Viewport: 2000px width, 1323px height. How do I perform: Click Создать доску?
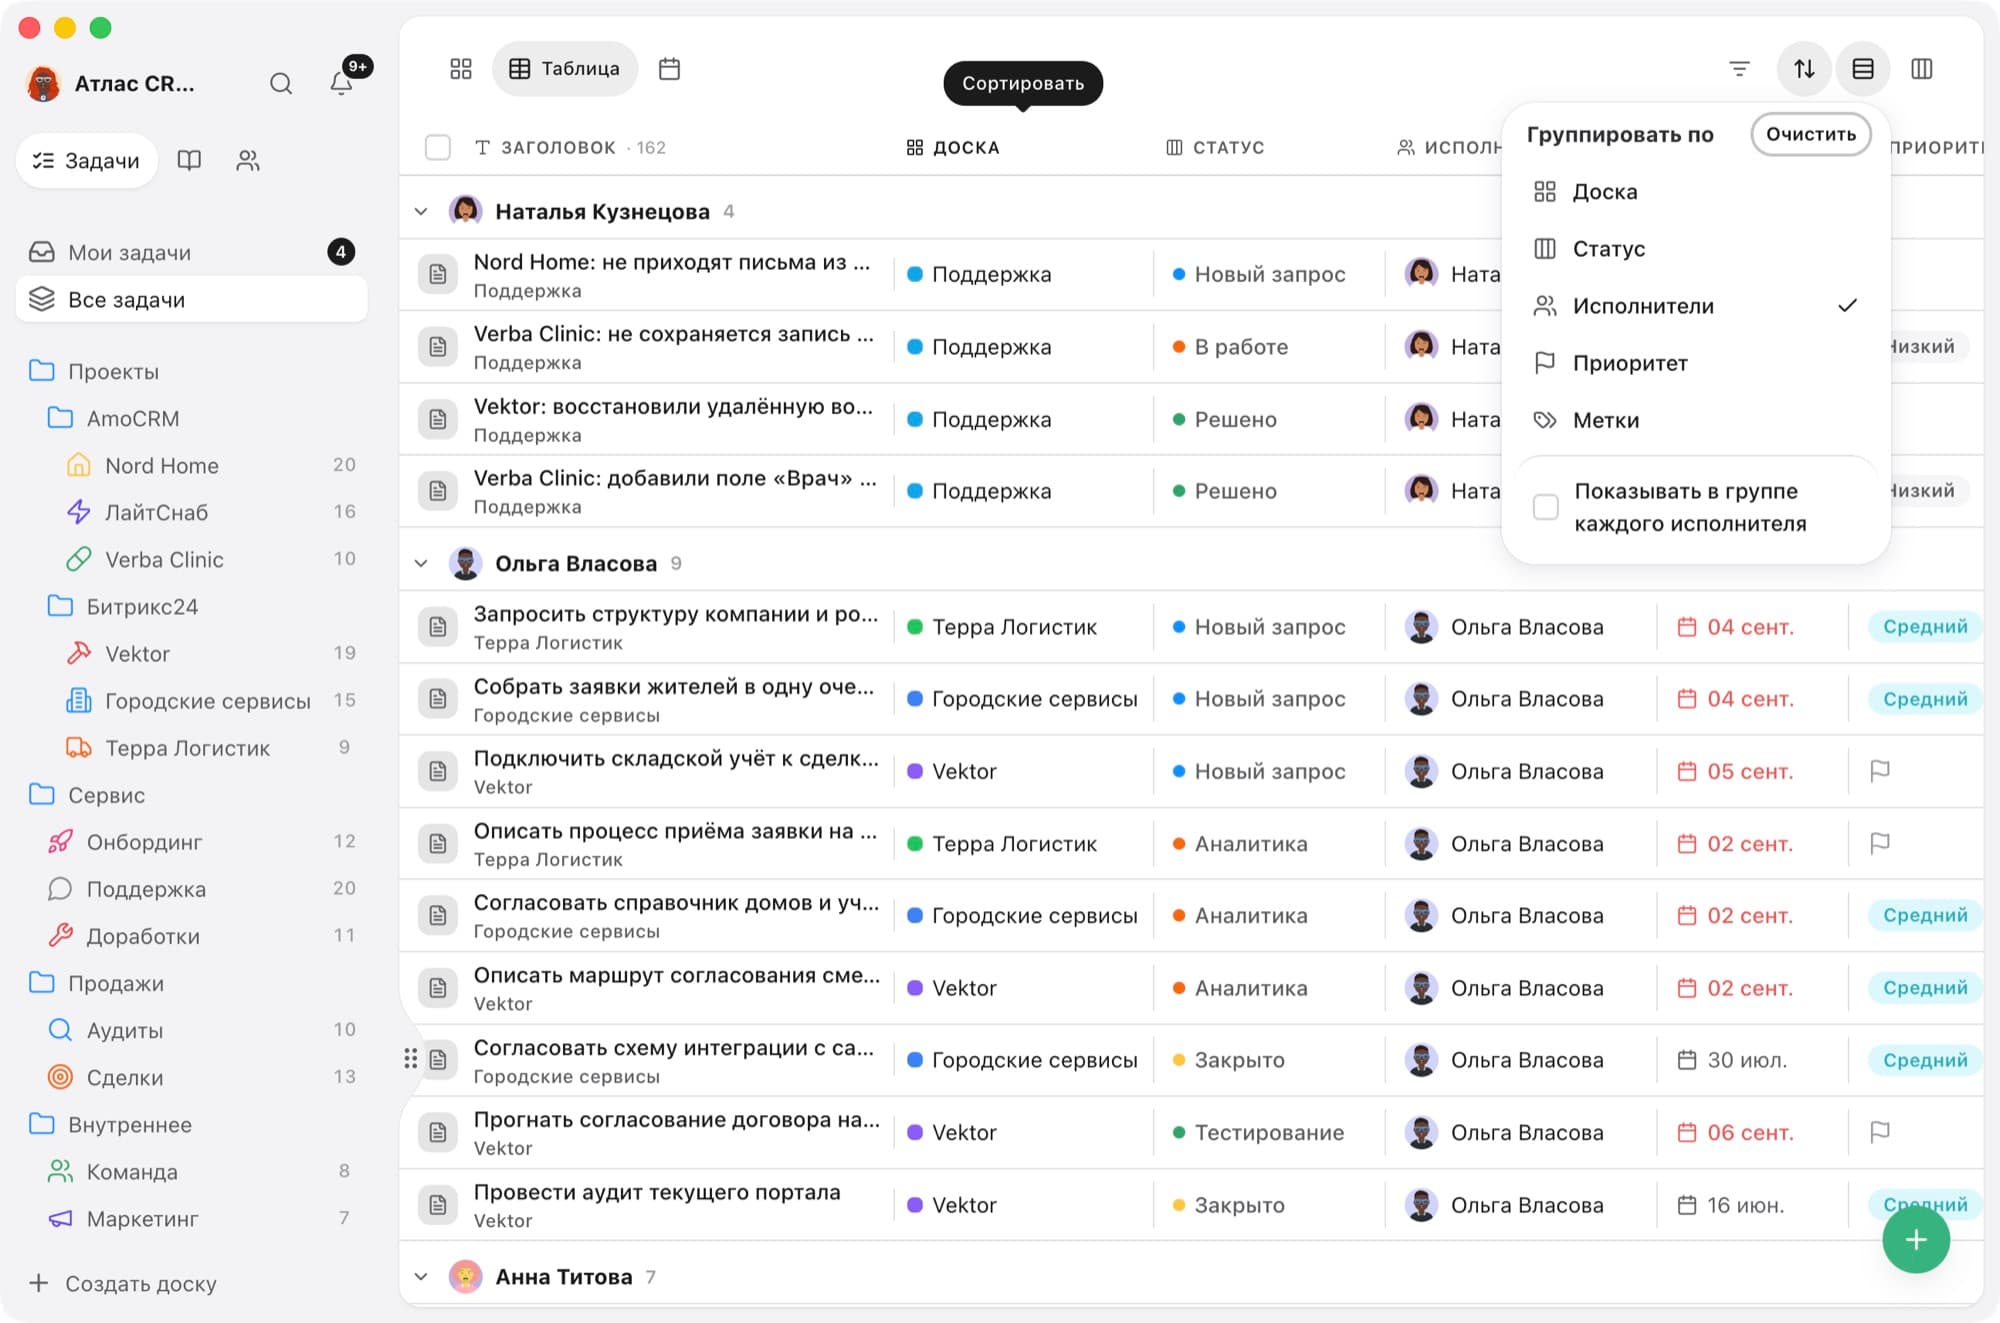pyautogui.click(x=124, y=1283)
